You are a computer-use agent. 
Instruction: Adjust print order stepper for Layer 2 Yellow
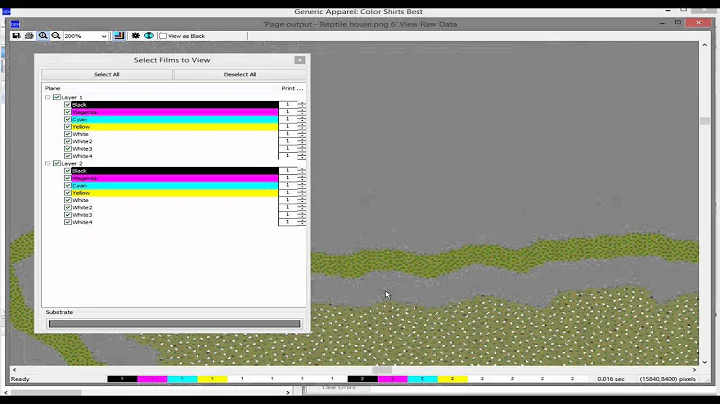click(x=302, y=193)
